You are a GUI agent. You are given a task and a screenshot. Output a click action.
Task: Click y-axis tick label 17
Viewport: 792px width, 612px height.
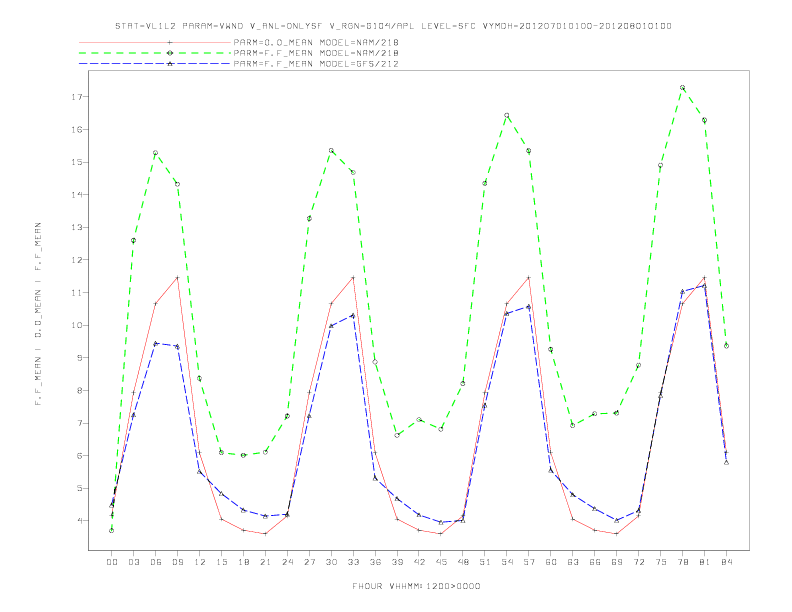click(x=76, y=97)
